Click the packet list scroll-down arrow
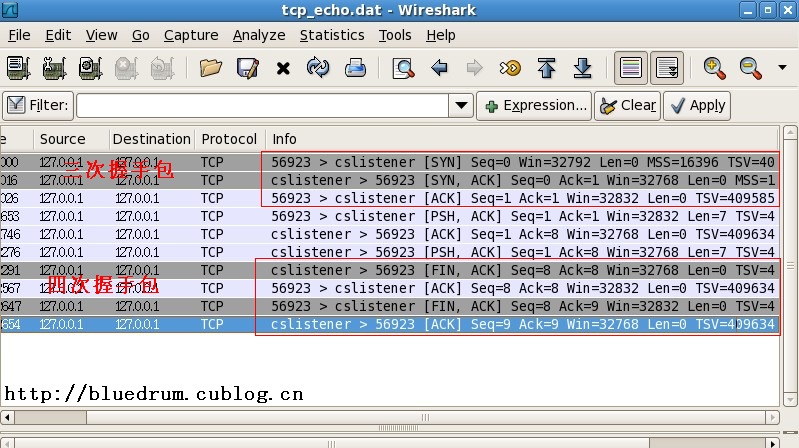The height and width of the screenshot is (448, 799). (790, 399)
